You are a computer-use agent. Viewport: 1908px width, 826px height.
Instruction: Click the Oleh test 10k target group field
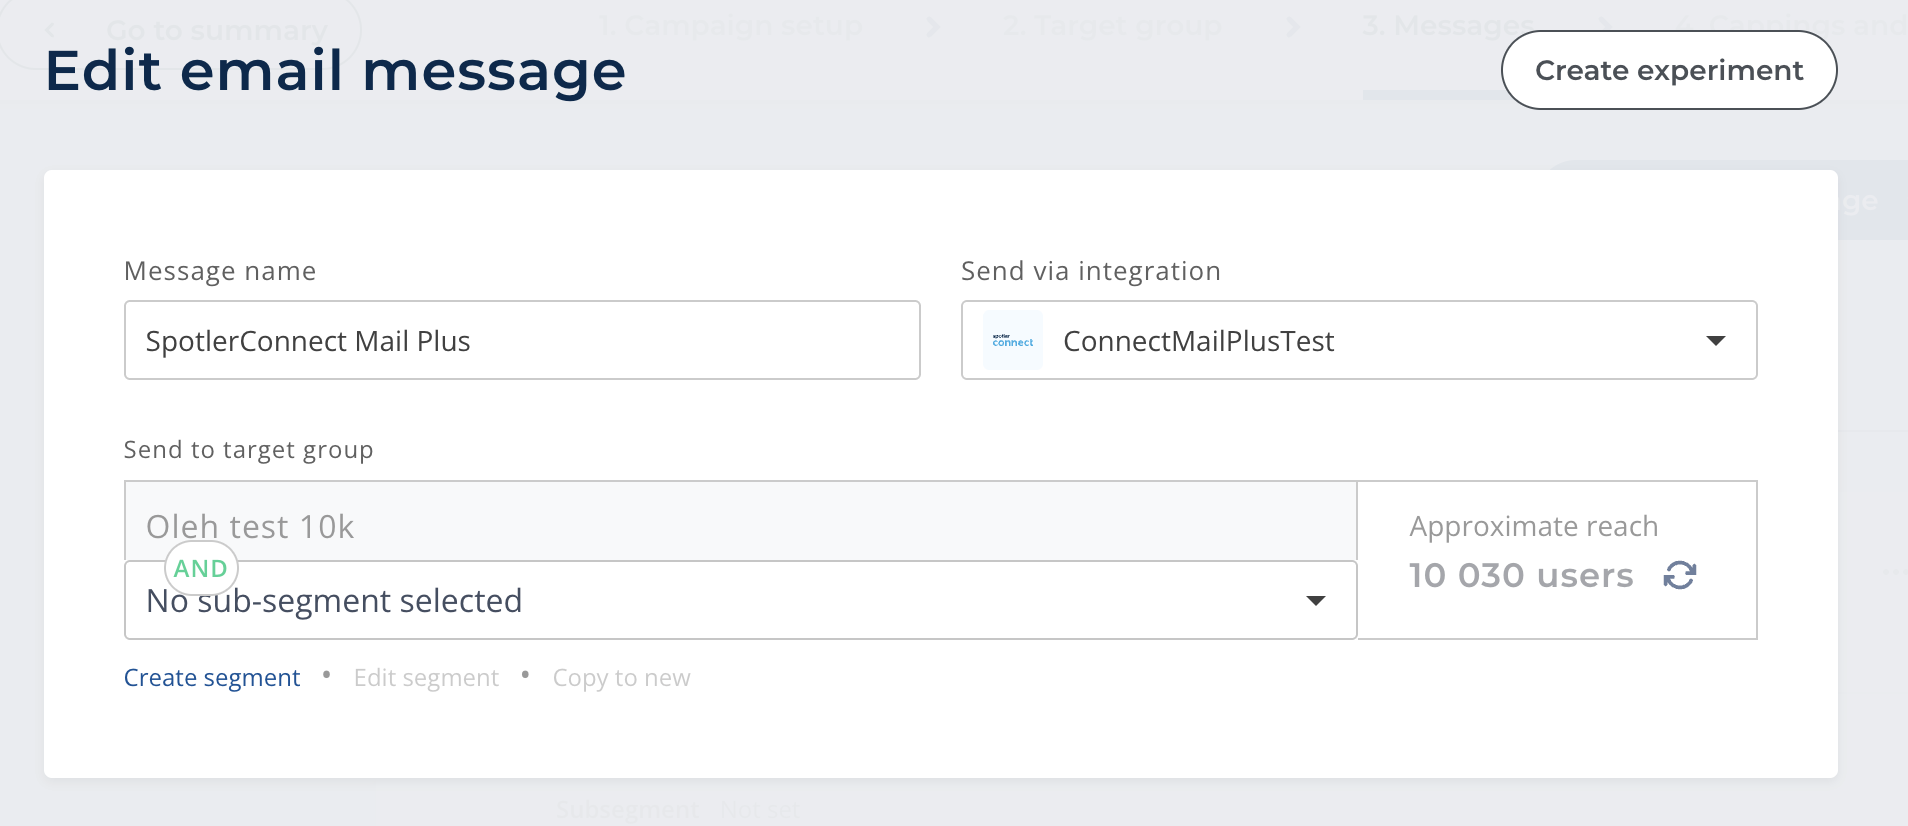coord(740,521)
